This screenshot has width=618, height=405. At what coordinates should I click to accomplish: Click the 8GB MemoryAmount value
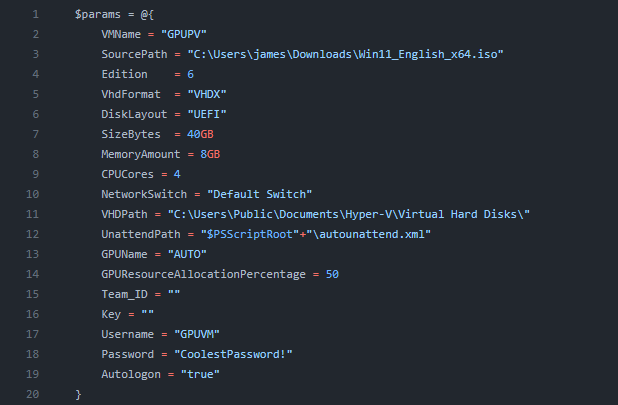[210, 155]
